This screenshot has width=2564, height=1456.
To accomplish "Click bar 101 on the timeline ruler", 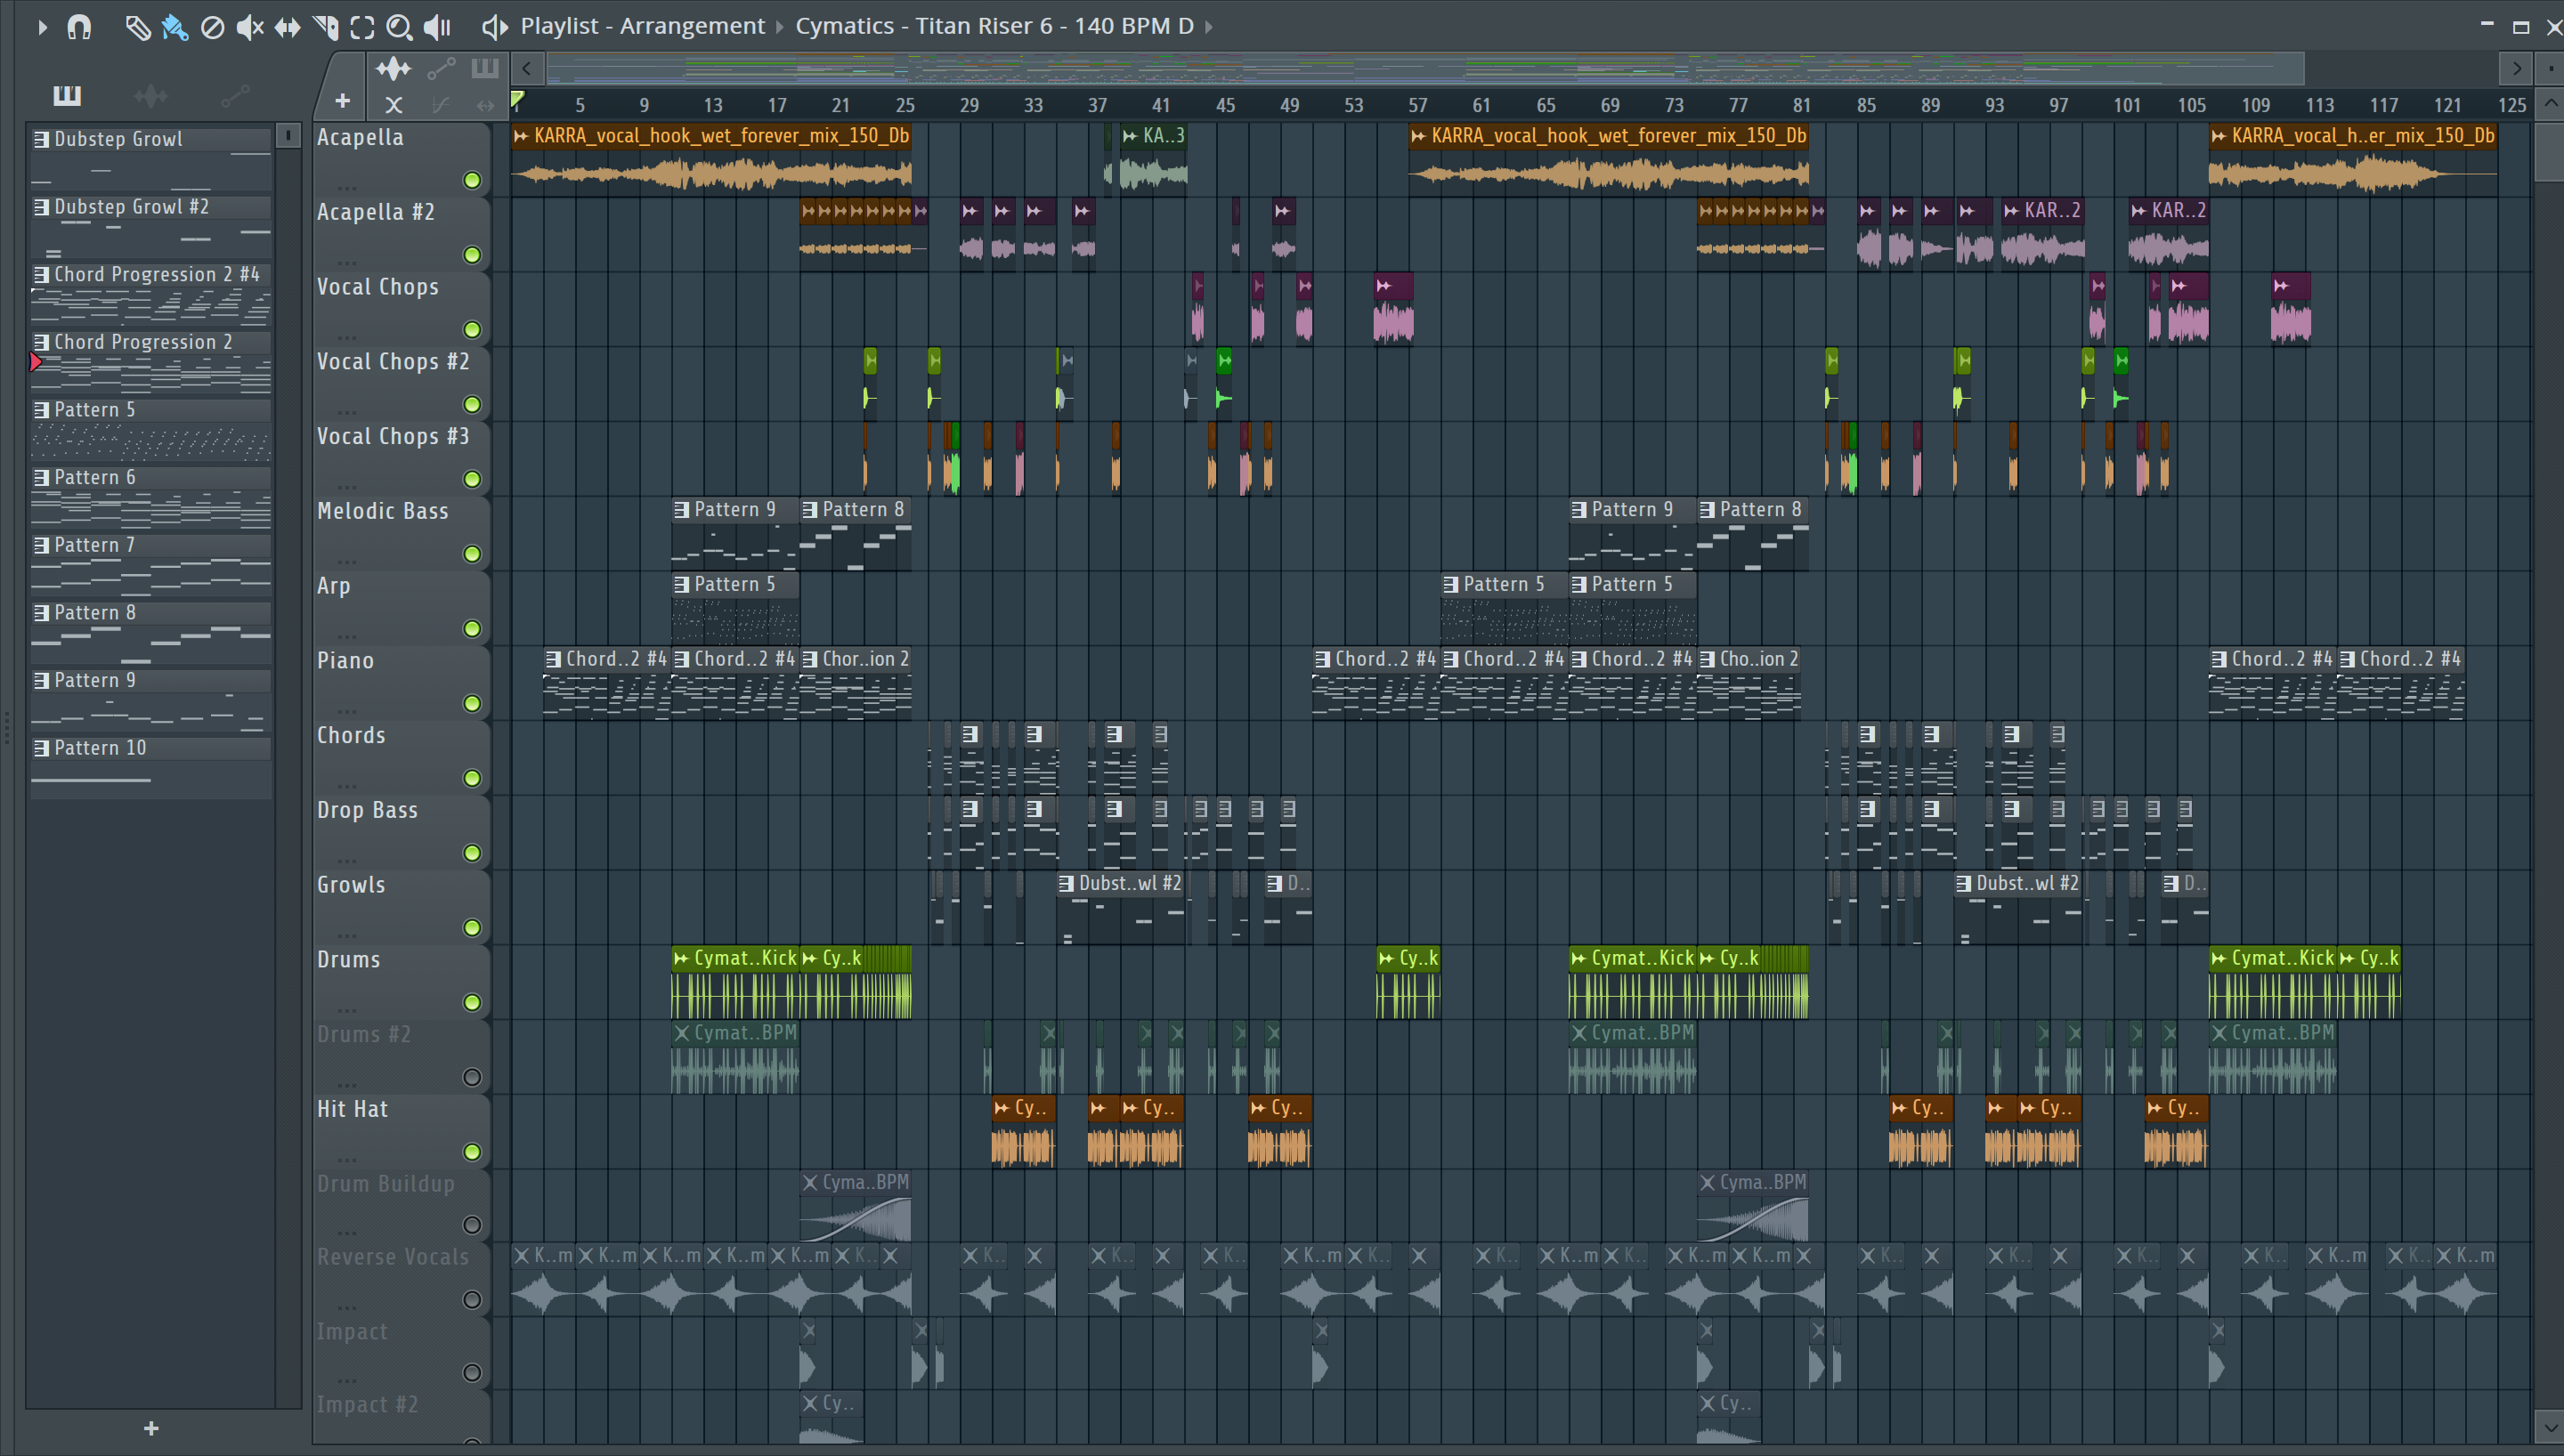I will [x=2127, y=105].
